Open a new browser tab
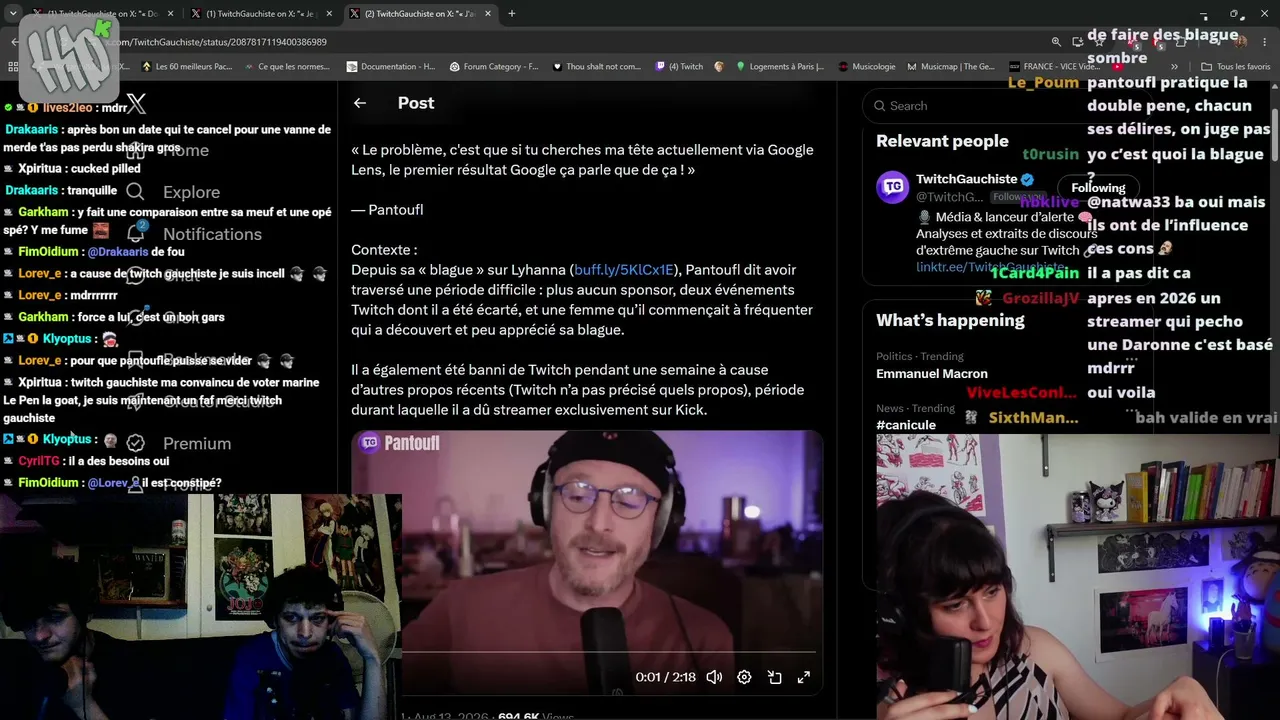The width and height of the screenshot is (1280, 720). [511, 14]
